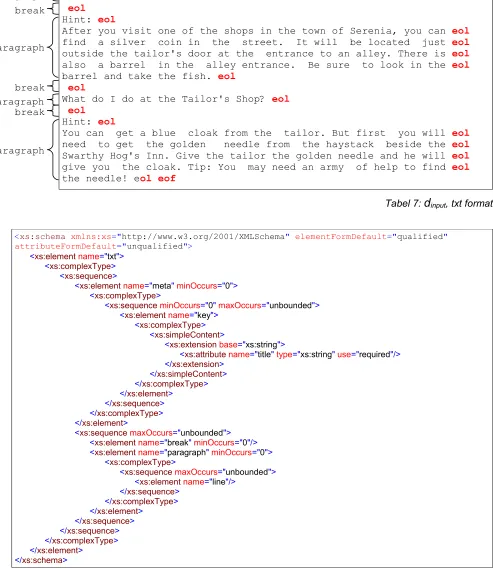Select the xs:sequence minOccurs="0" maxOccurs="unbounded" line
493x575 pixels.
[212, 305]
